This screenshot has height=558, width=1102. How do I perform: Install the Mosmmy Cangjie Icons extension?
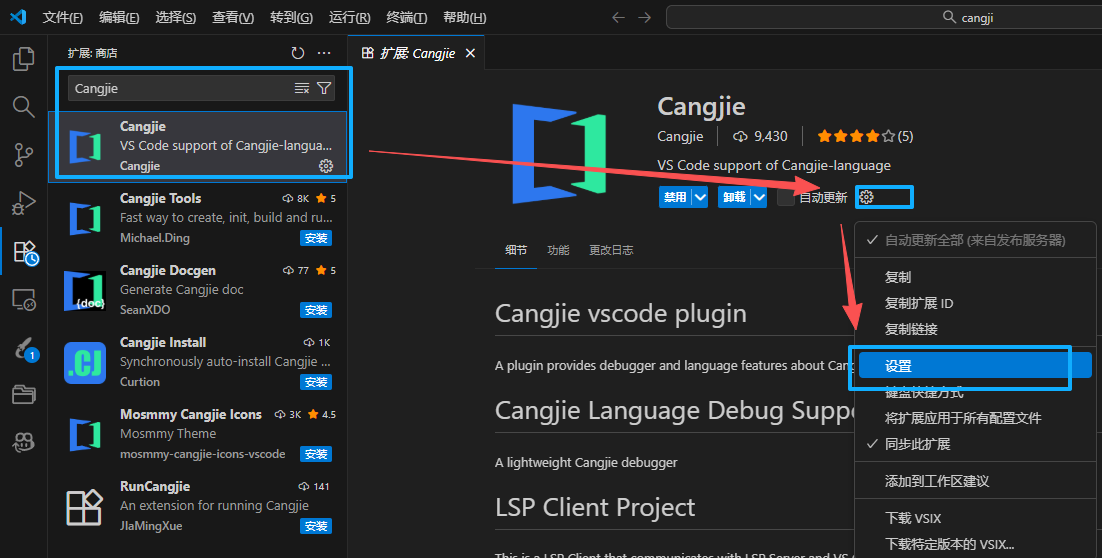316,454
